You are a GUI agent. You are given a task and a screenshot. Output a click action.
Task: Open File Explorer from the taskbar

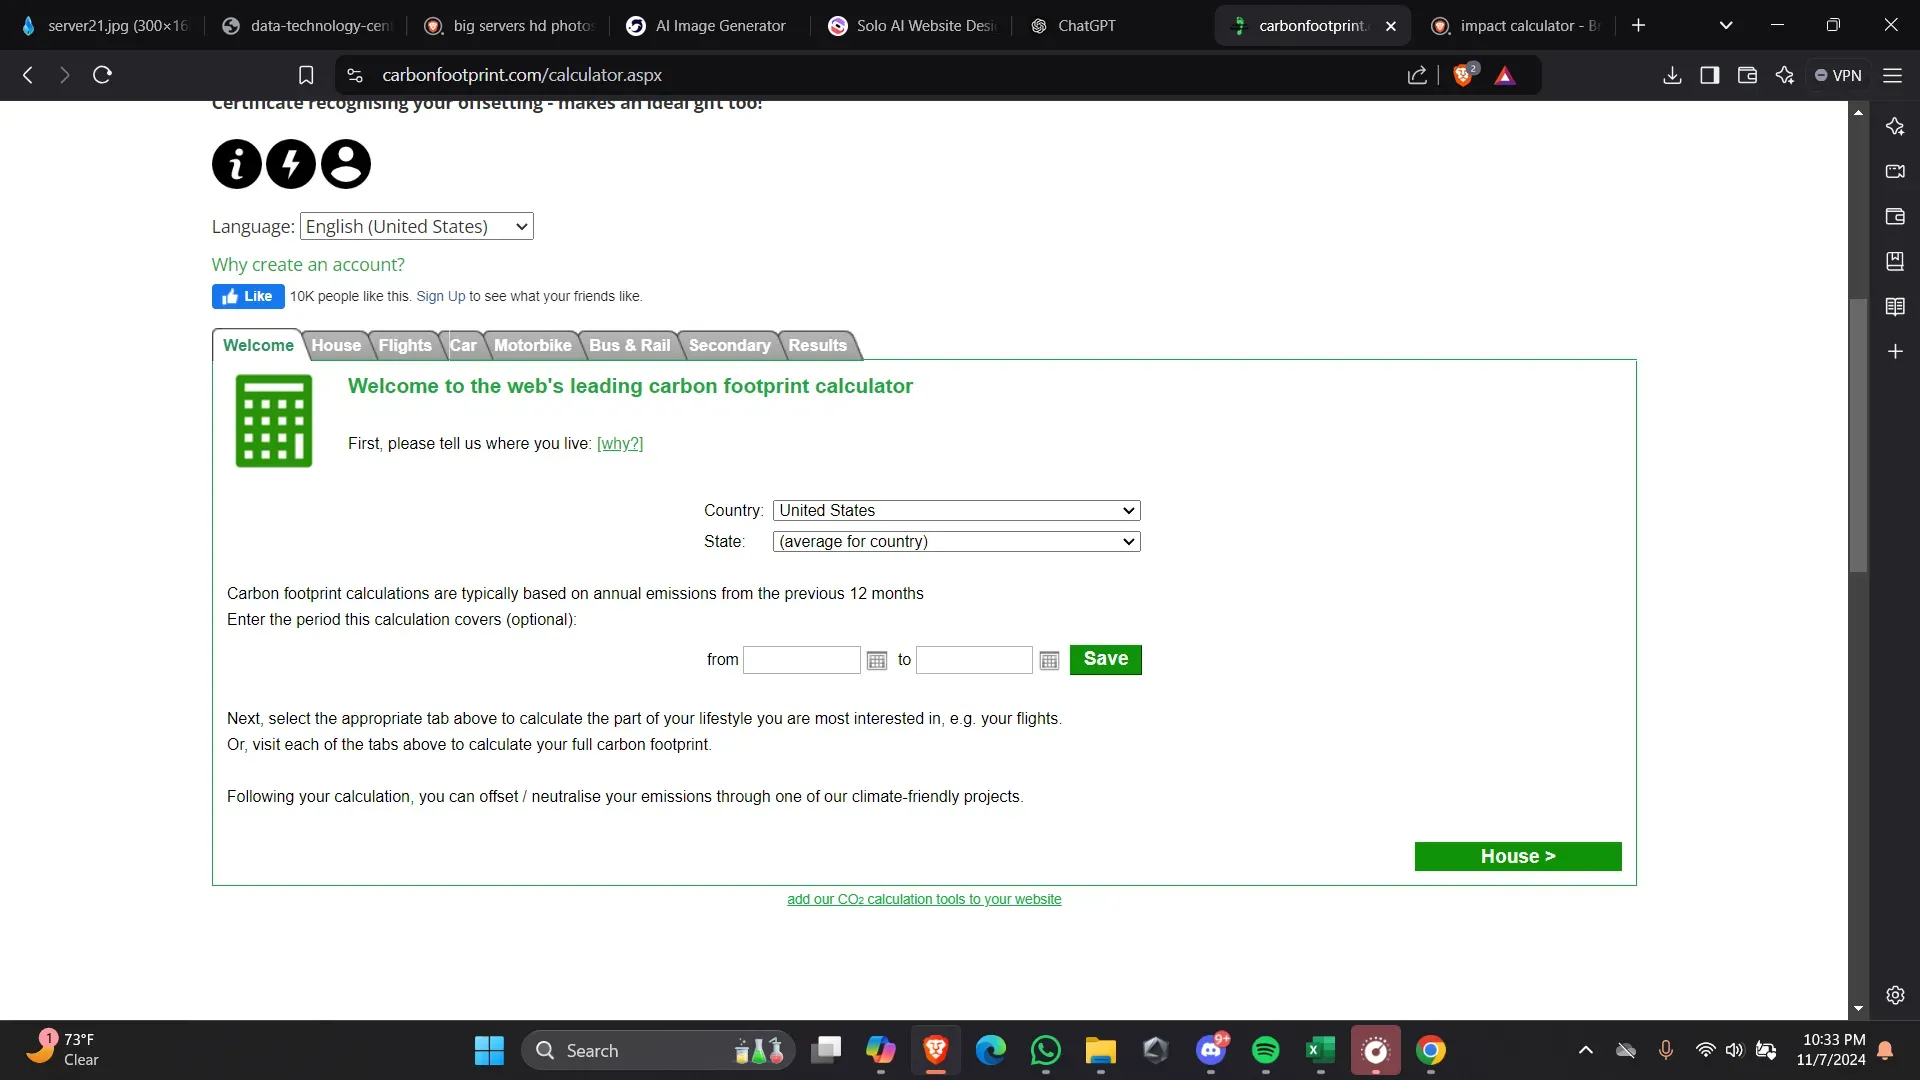tap(1100, 1050)
